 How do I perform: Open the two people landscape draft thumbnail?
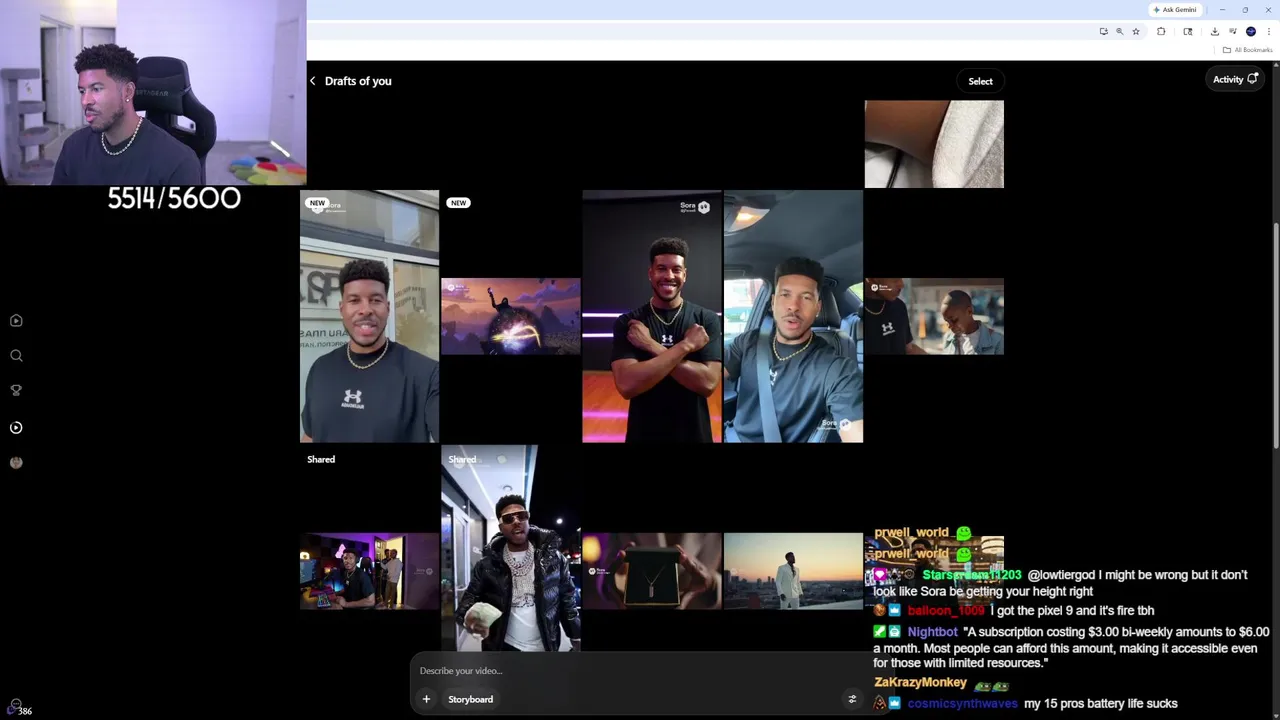click(x=934, y=316)
